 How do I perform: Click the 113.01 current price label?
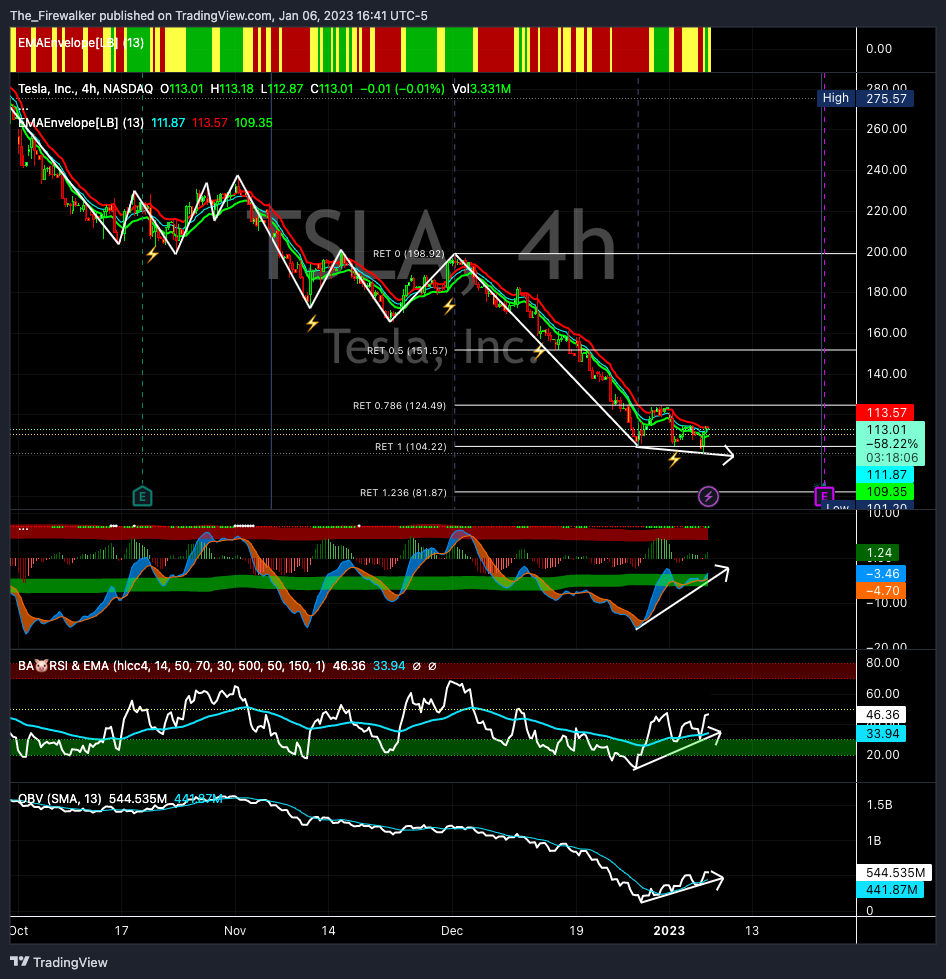pyautogui.click(x=887, y=430)
